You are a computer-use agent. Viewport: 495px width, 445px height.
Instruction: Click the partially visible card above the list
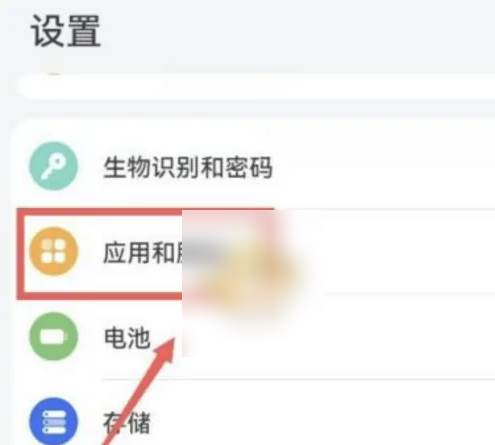click(x=255, y=86)
